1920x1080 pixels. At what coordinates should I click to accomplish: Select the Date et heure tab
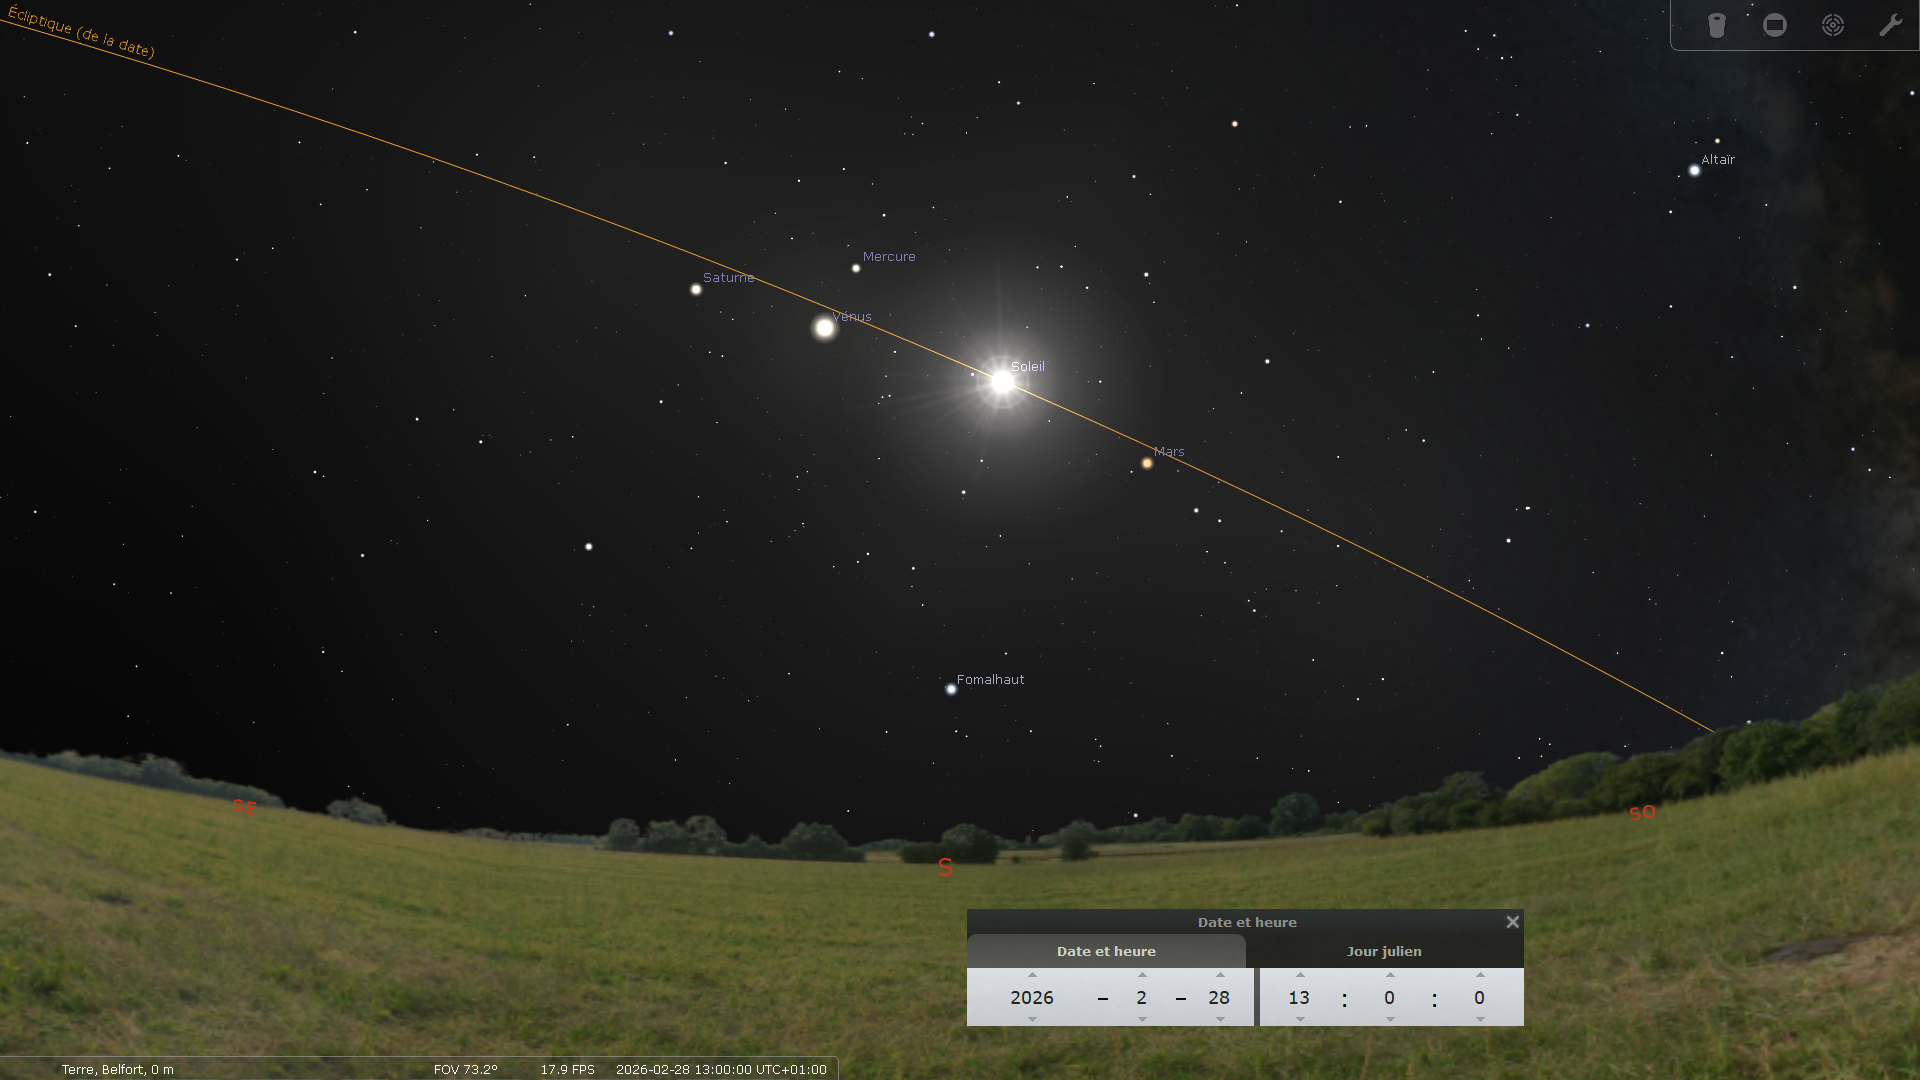pyautogui.click(x=1106, y=951)
